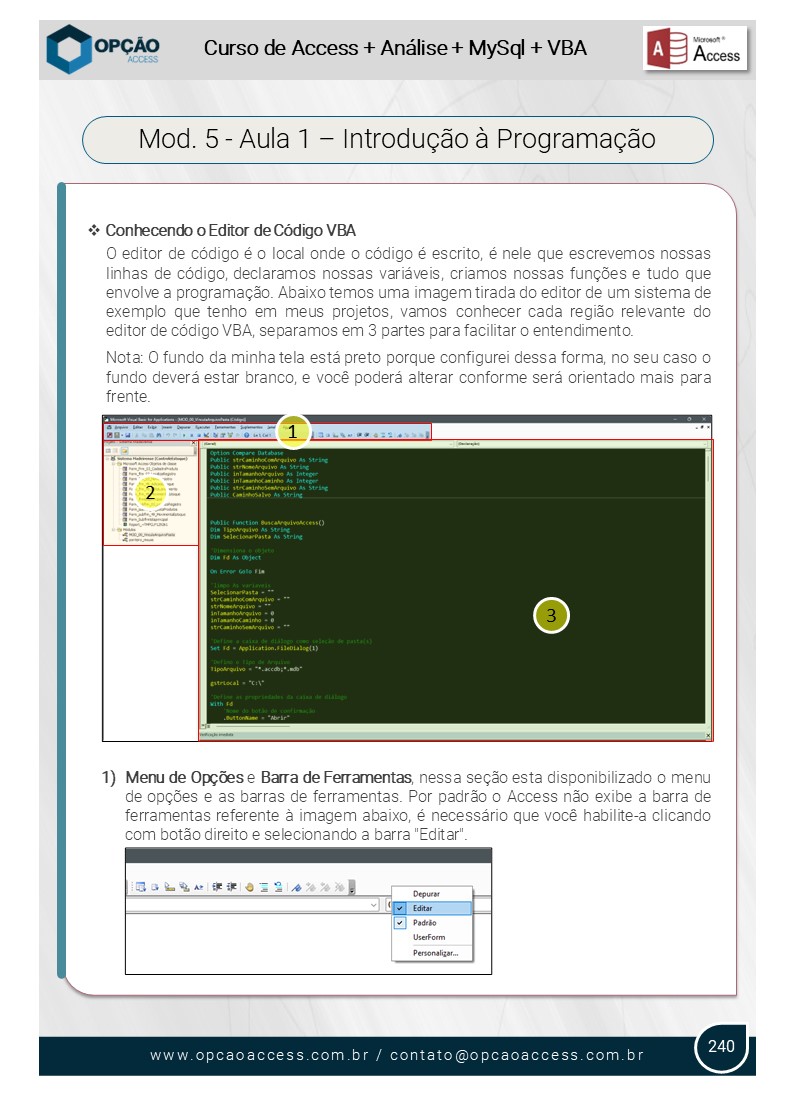Click Complete Word icon in lower toolbar image
The image size is (794, 1096).
coord(198,887)
